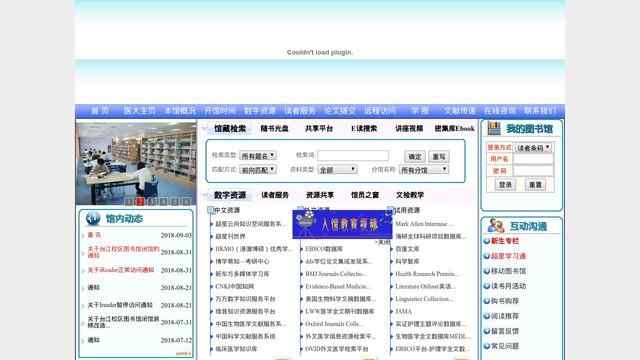Click the film camera icon on the blue banner

[305, 223]
